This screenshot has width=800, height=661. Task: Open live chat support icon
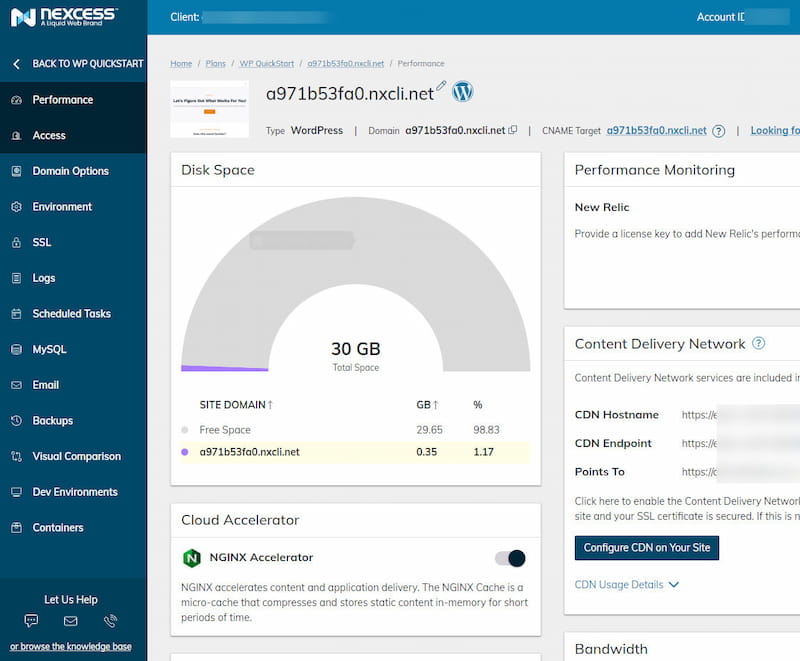pos(31,621)
